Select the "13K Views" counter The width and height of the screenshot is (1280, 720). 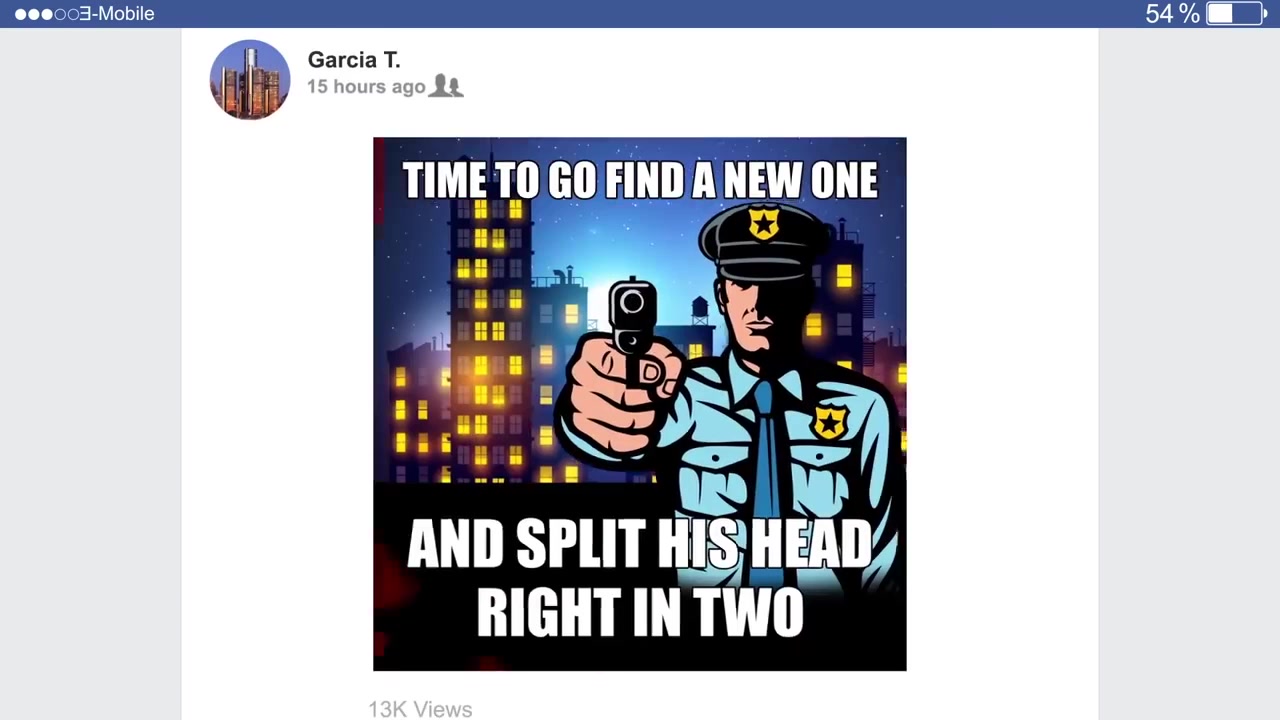click(x=420, y=709)
